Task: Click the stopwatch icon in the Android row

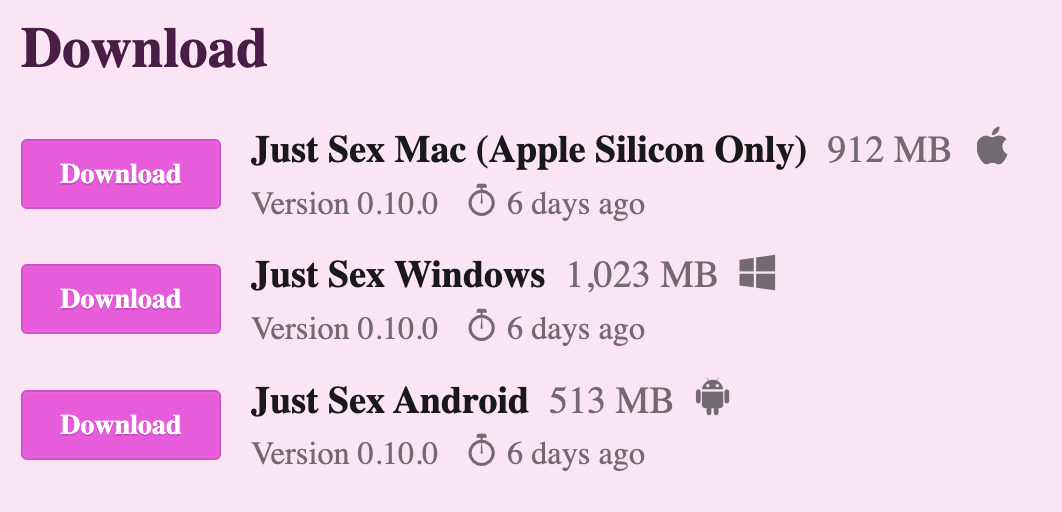Action: (x=482, y=453)
